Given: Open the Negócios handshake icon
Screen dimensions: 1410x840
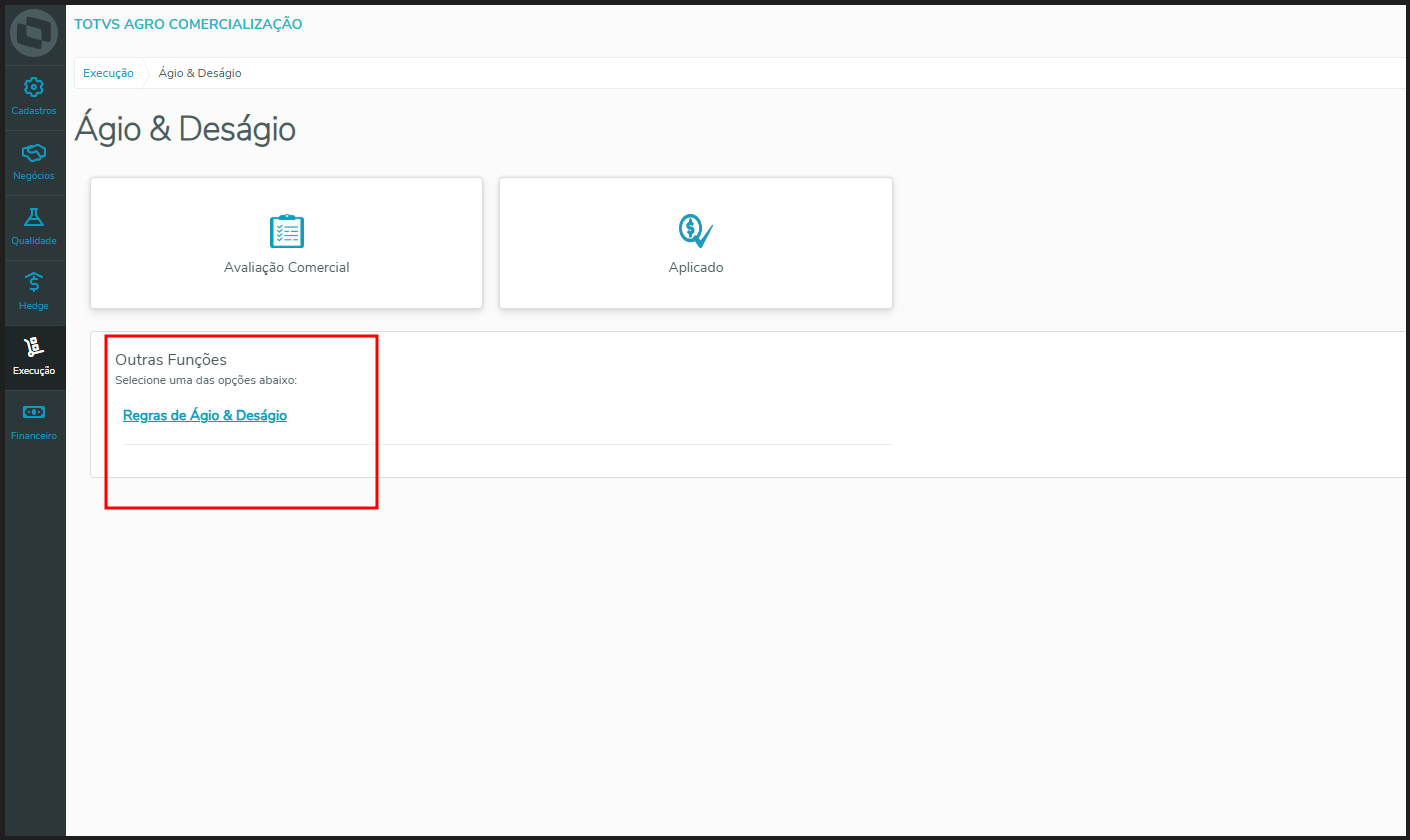Looking at the screenshot, I should pyautogui.click(x=34, y=153).
